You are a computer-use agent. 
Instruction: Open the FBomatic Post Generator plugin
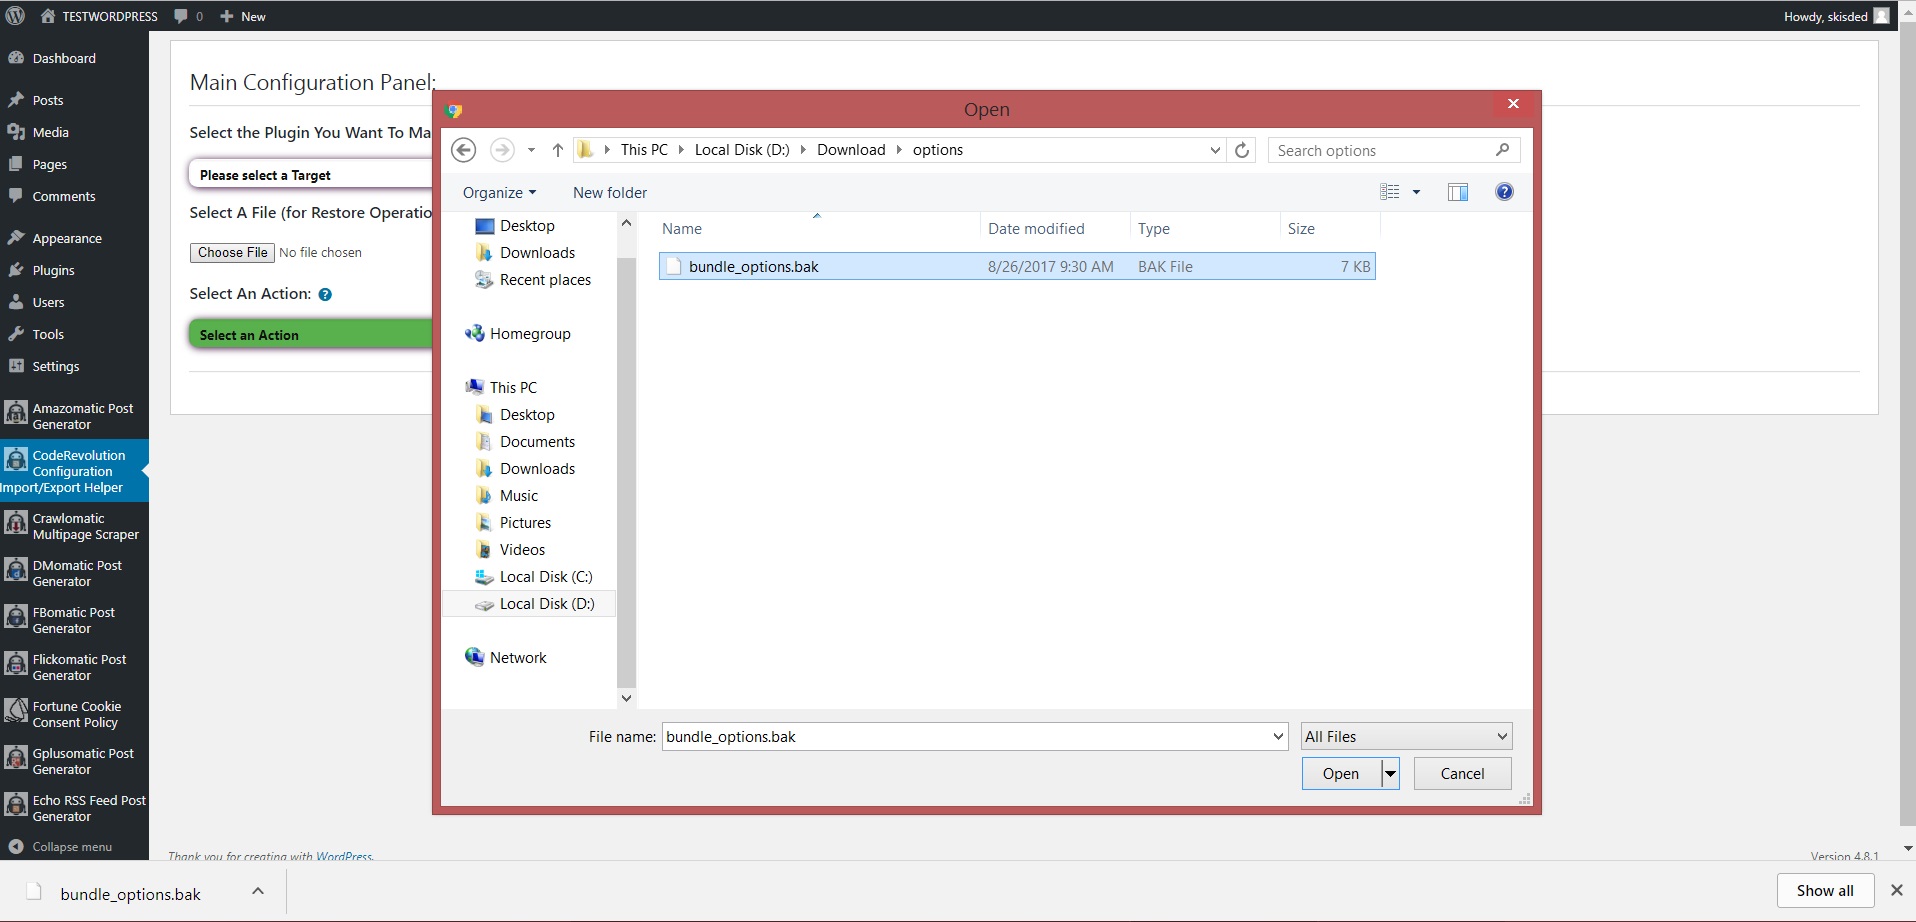[x=74, y=620]
